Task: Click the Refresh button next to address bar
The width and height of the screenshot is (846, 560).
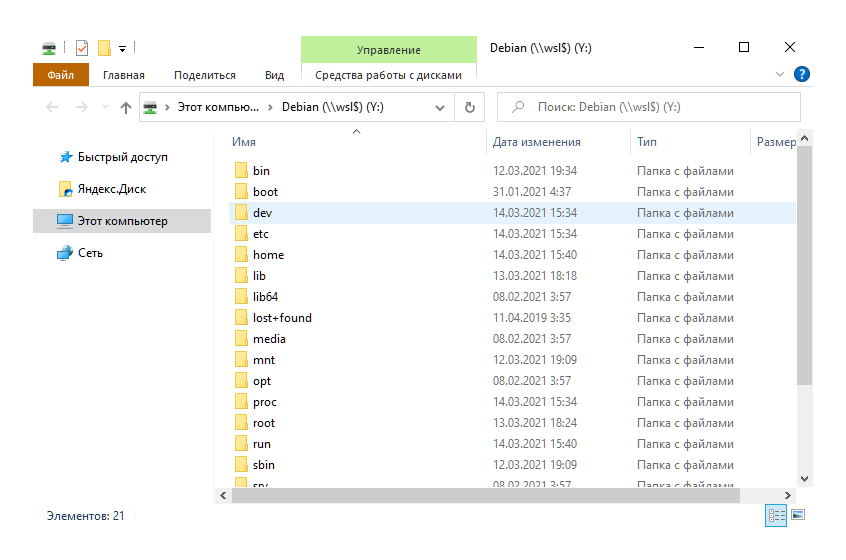Action: point(469,107)
